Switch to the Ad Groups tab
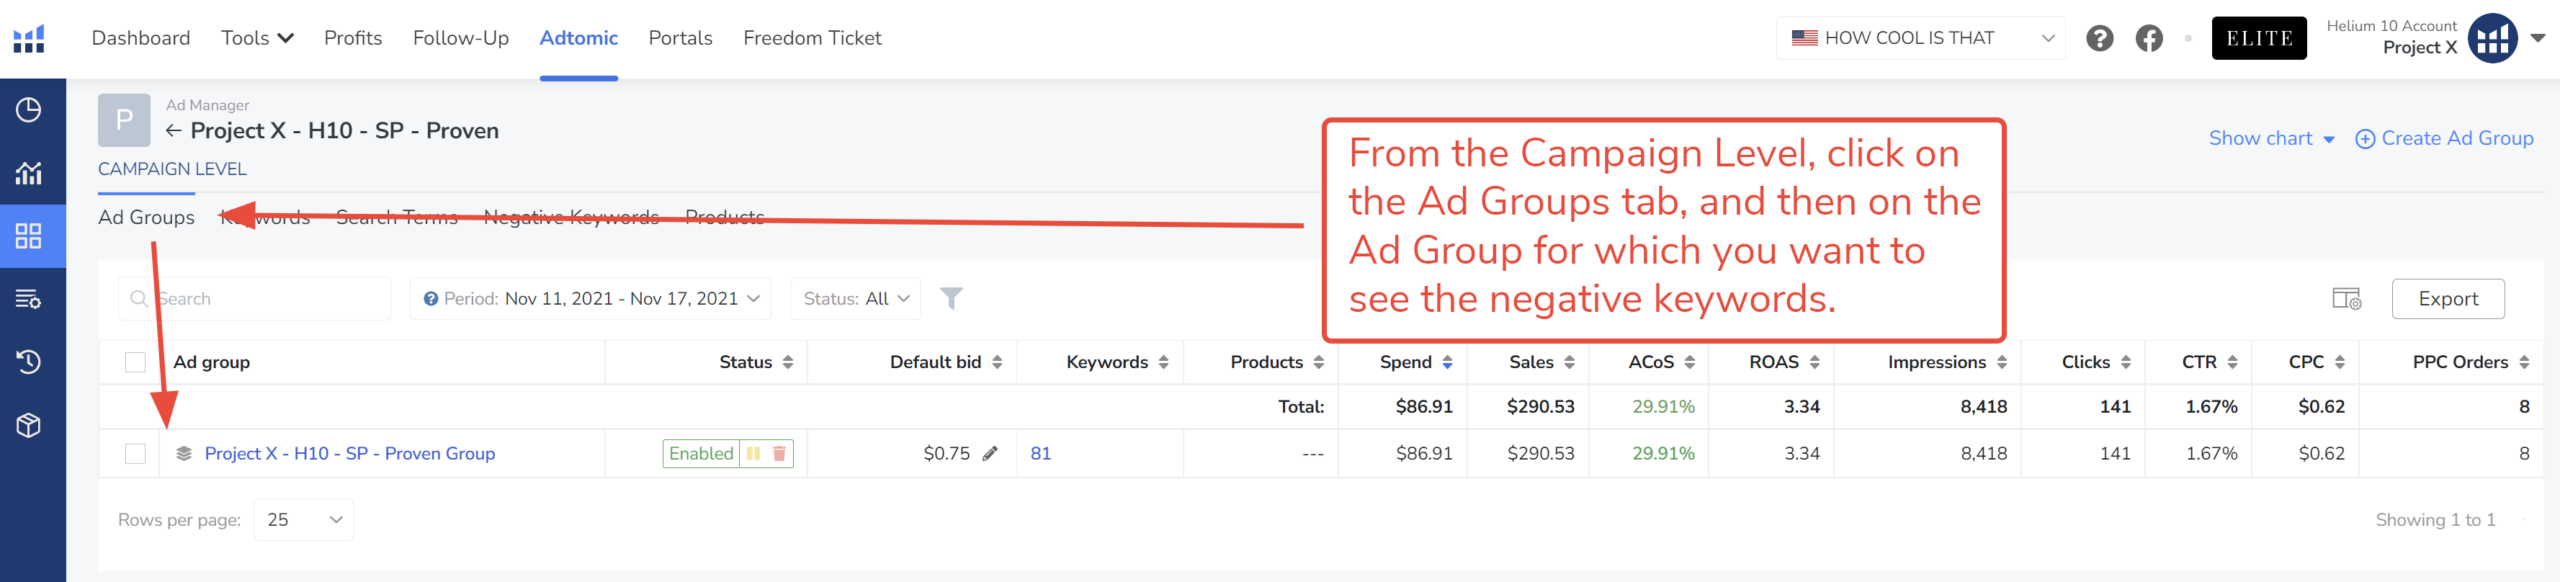 (x=146, y=217)
